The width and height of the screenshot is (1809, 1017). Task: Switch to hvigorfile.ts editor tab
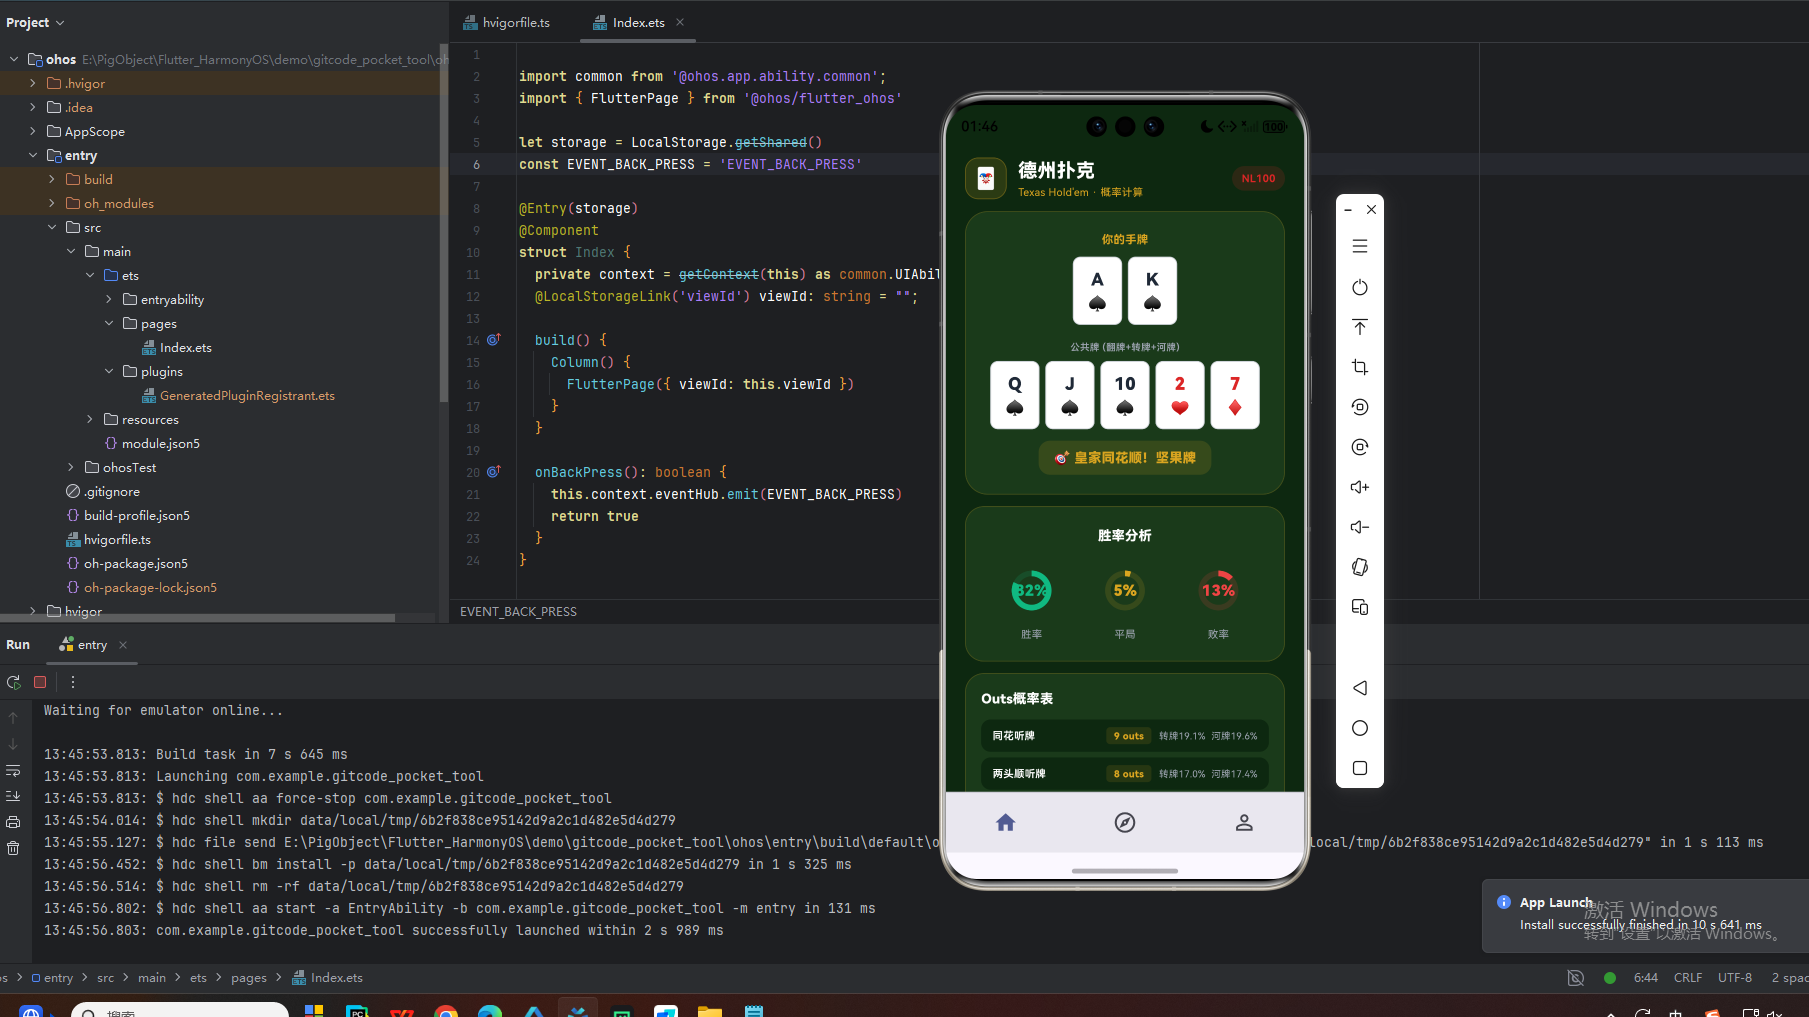coord(507,22)
